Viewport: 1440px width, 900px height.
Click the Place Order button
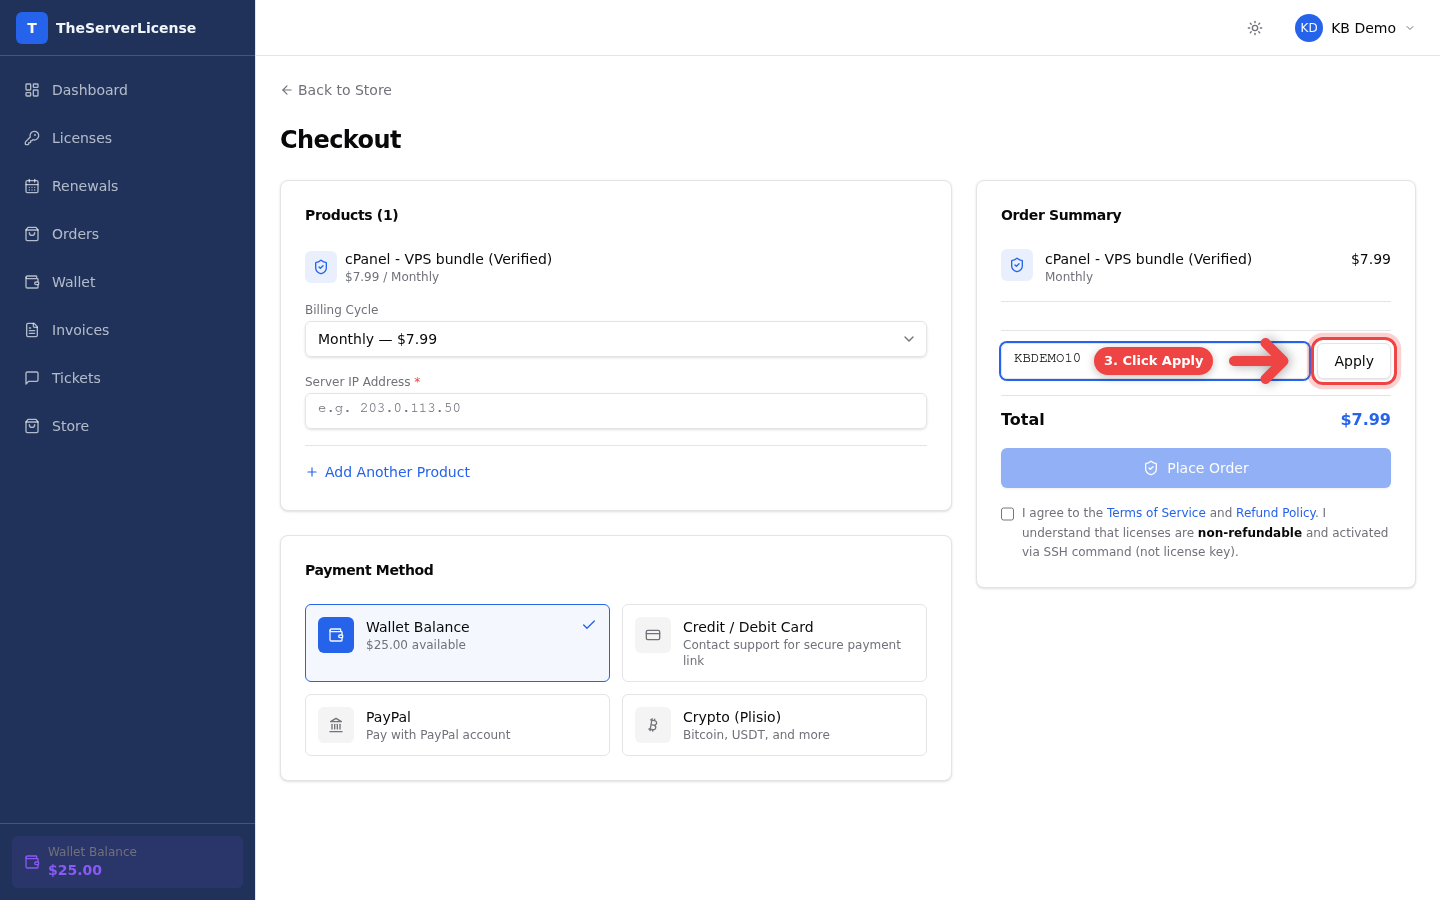[1196, 468]
